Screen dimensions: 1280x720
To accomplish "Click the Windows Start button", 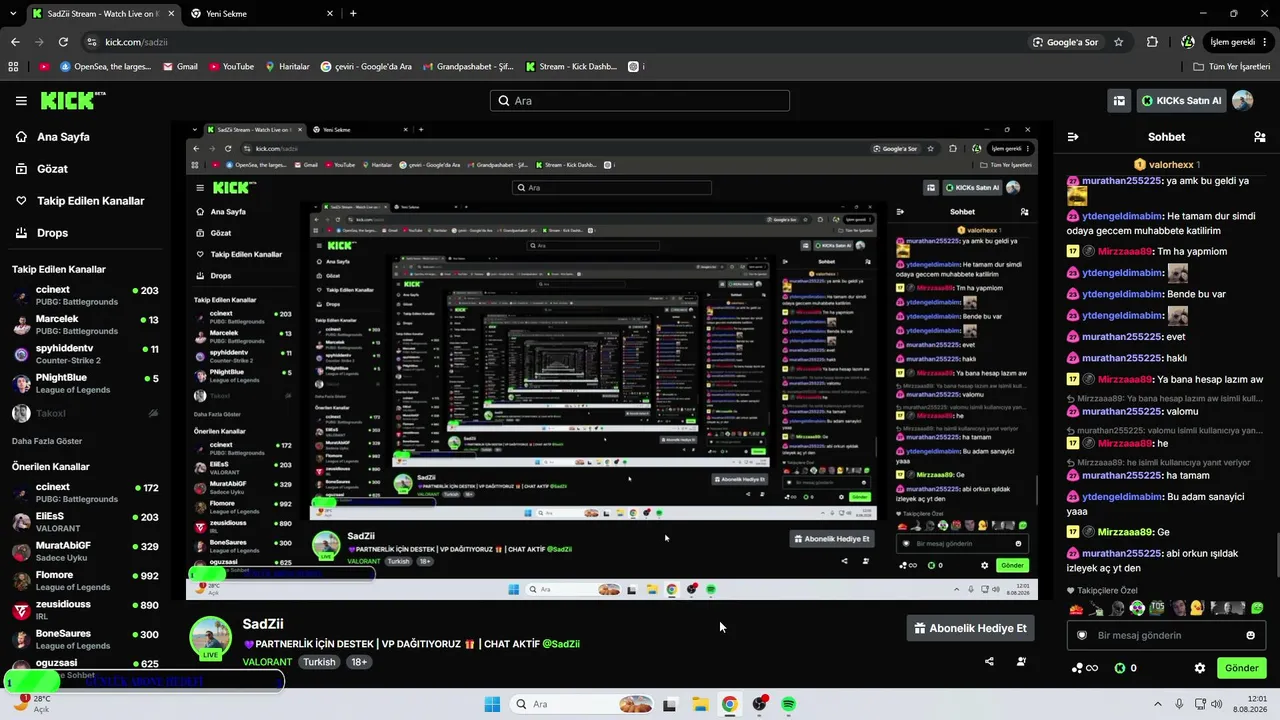I will (x=492, y=704).
